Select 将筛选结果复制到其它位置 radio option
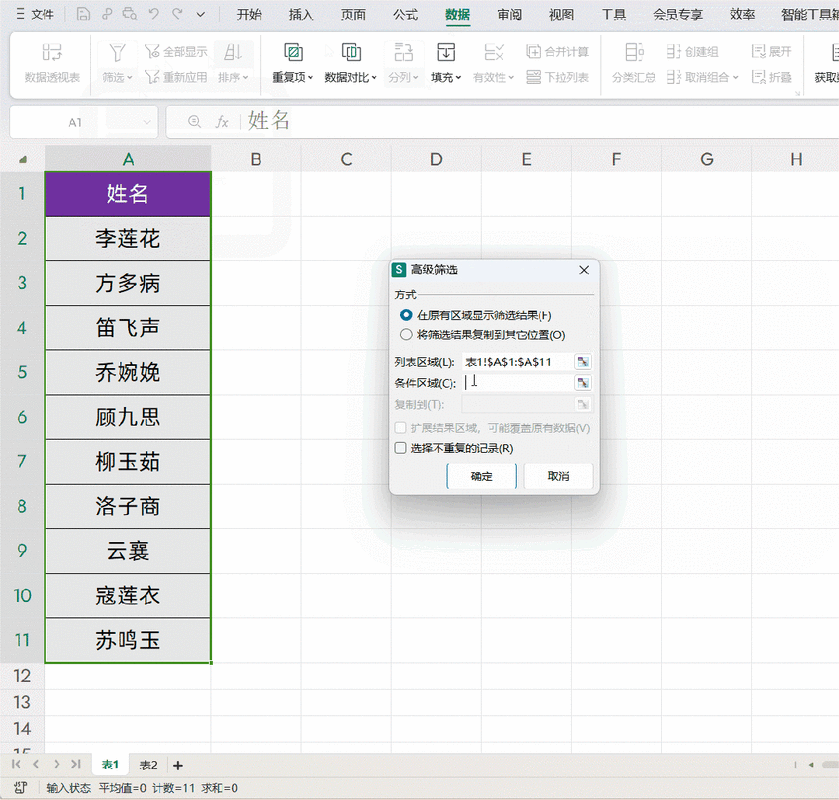Image resolution: width=839 pixels, height=800 pixels. pos(406,335)
